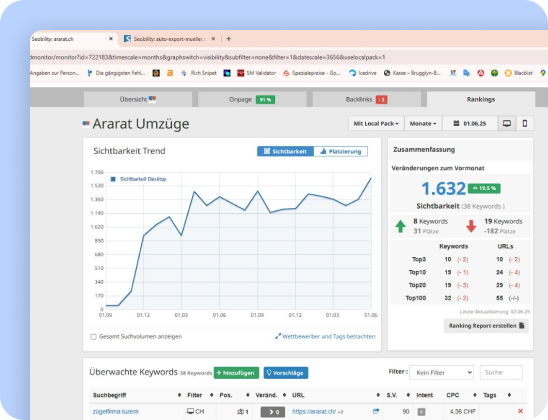Show the Sichtbarkeit graph
The height and width of the screenshot is (420, 548).
tap(286, 151)
